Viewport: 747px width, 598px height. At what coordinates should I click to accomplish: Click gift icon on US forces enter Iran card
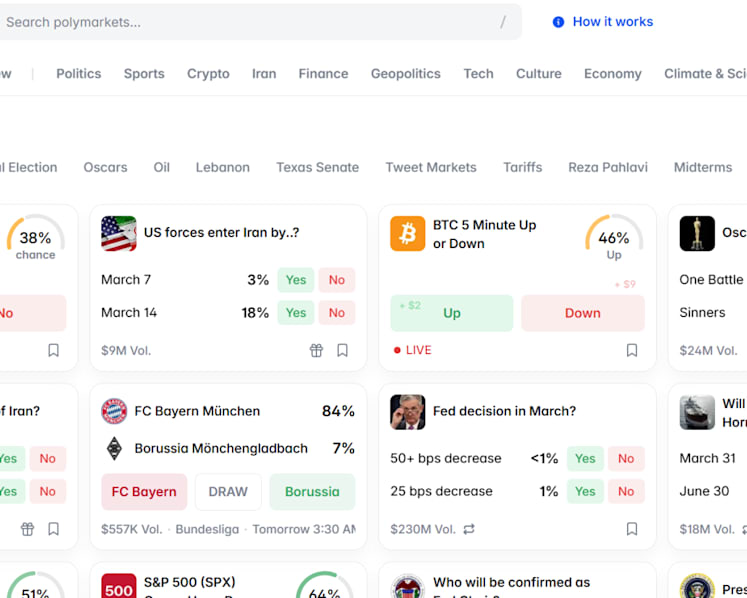tap(316, 350)
